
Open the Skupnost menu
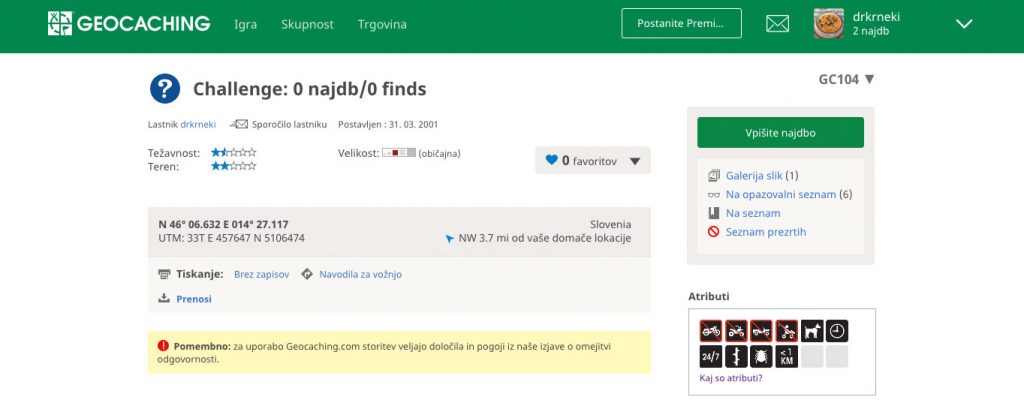(x=307, y=24)
